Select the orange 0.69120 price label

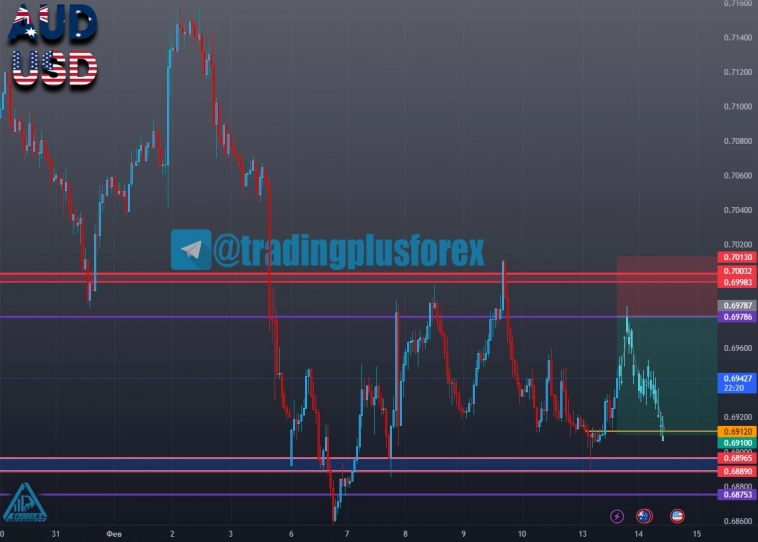point(737,431)
